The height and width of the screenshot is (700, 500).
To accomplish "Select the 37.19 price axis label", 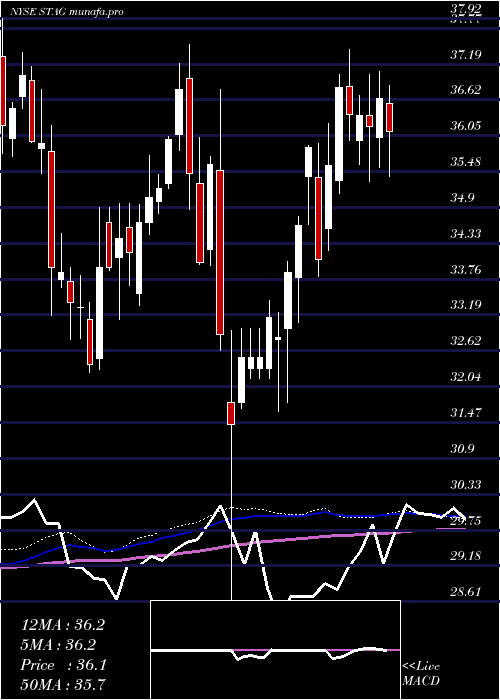I will (x=465, y=55).
